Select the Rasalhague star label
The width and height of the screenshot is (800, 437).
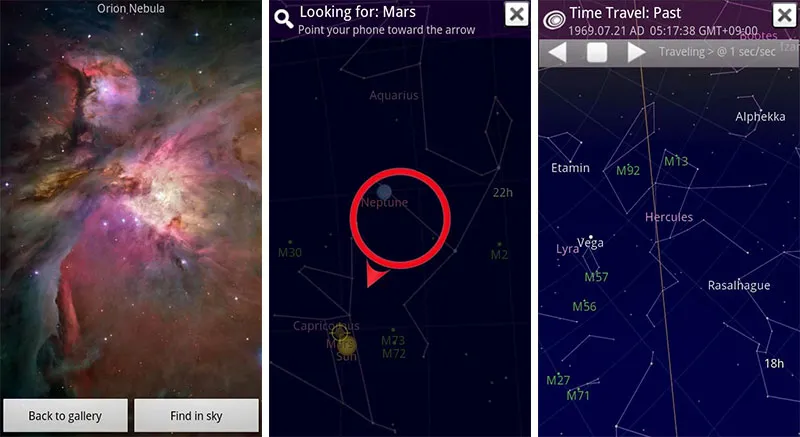(x=739, y=286)
